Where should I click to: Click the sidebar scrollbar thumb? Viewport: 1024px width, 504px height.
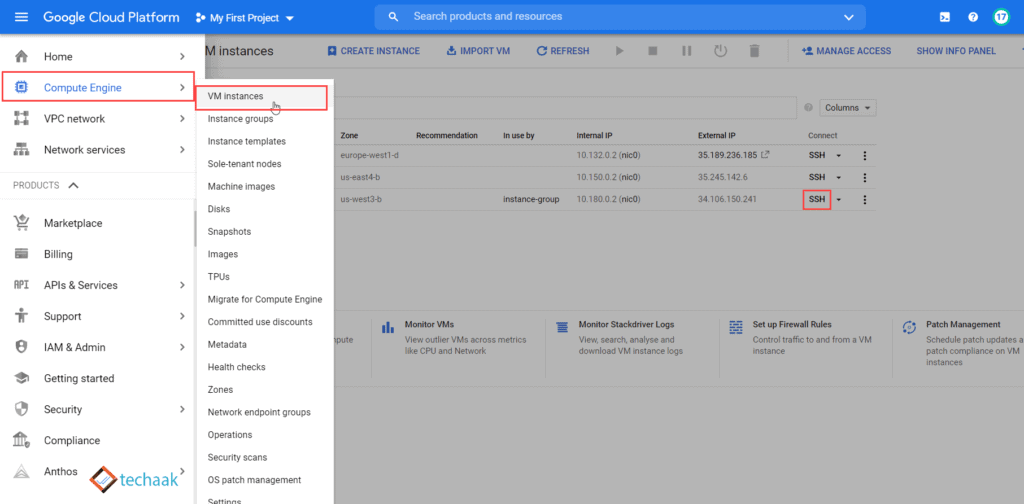tap(195, 228)
